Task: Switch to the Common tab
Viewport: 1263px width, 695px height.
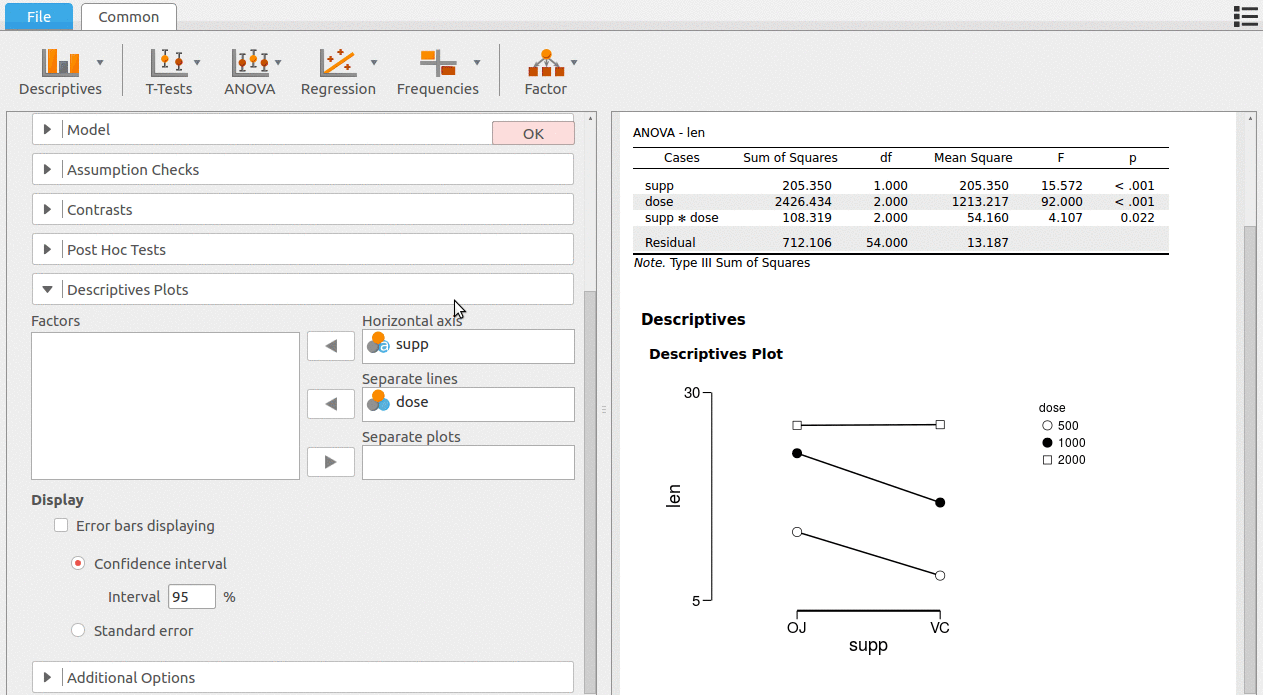Action: [129, 16]
